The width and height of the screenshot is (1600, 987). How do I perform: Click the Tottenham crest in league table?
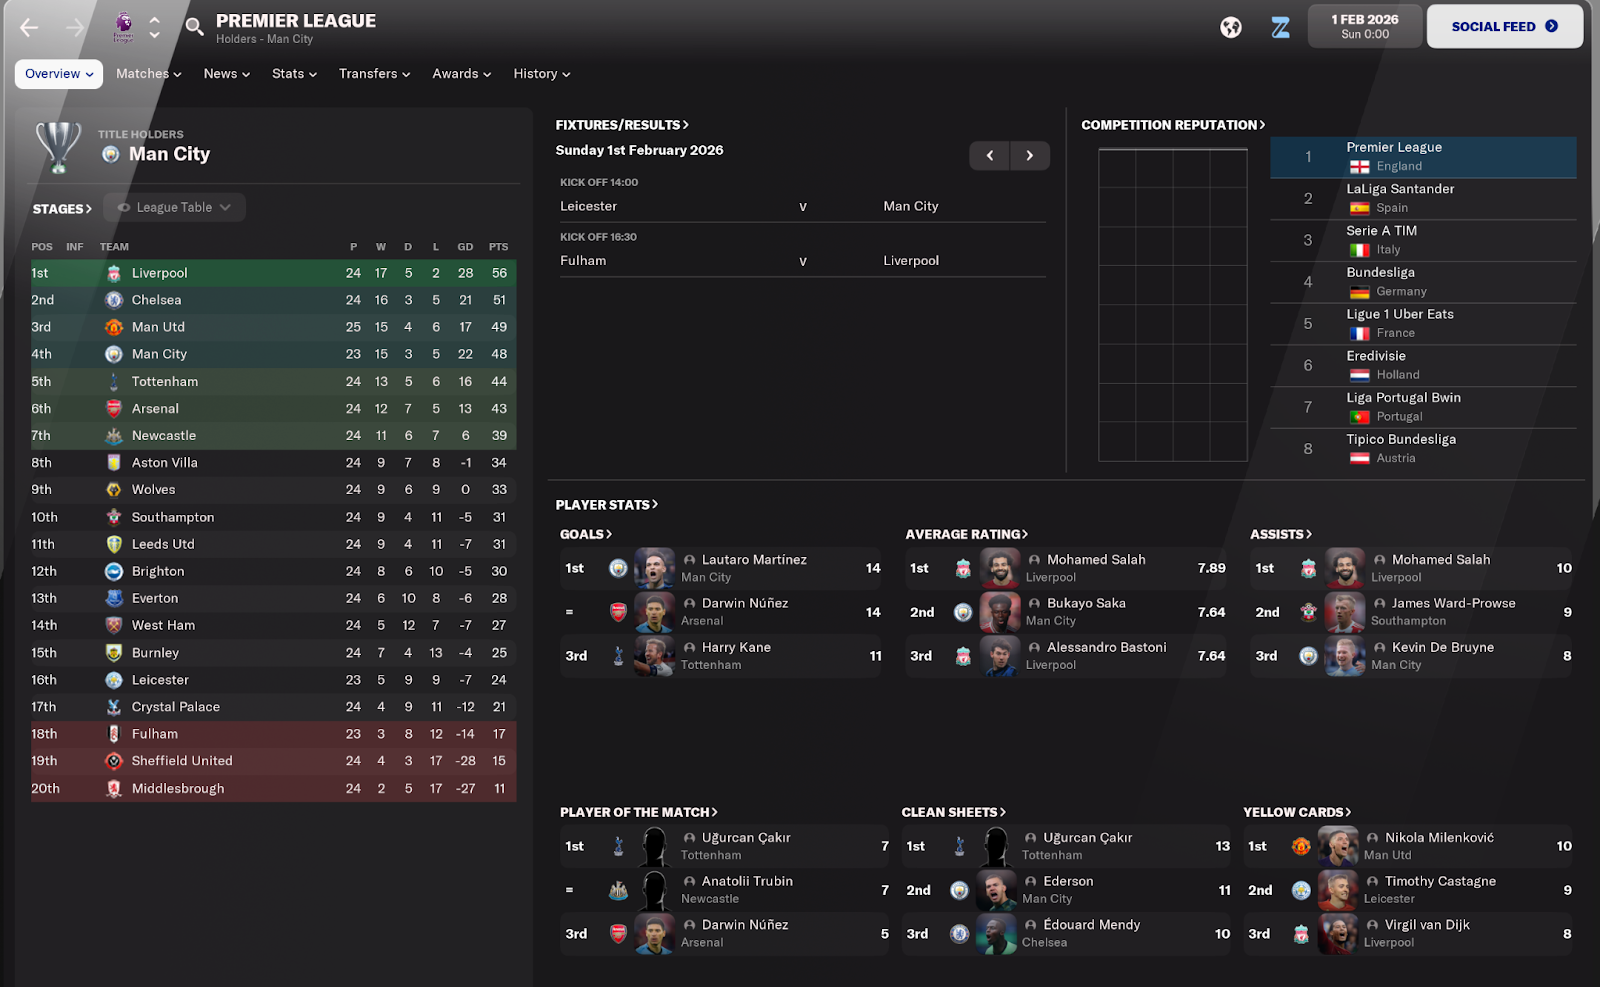tap(114, 382)
